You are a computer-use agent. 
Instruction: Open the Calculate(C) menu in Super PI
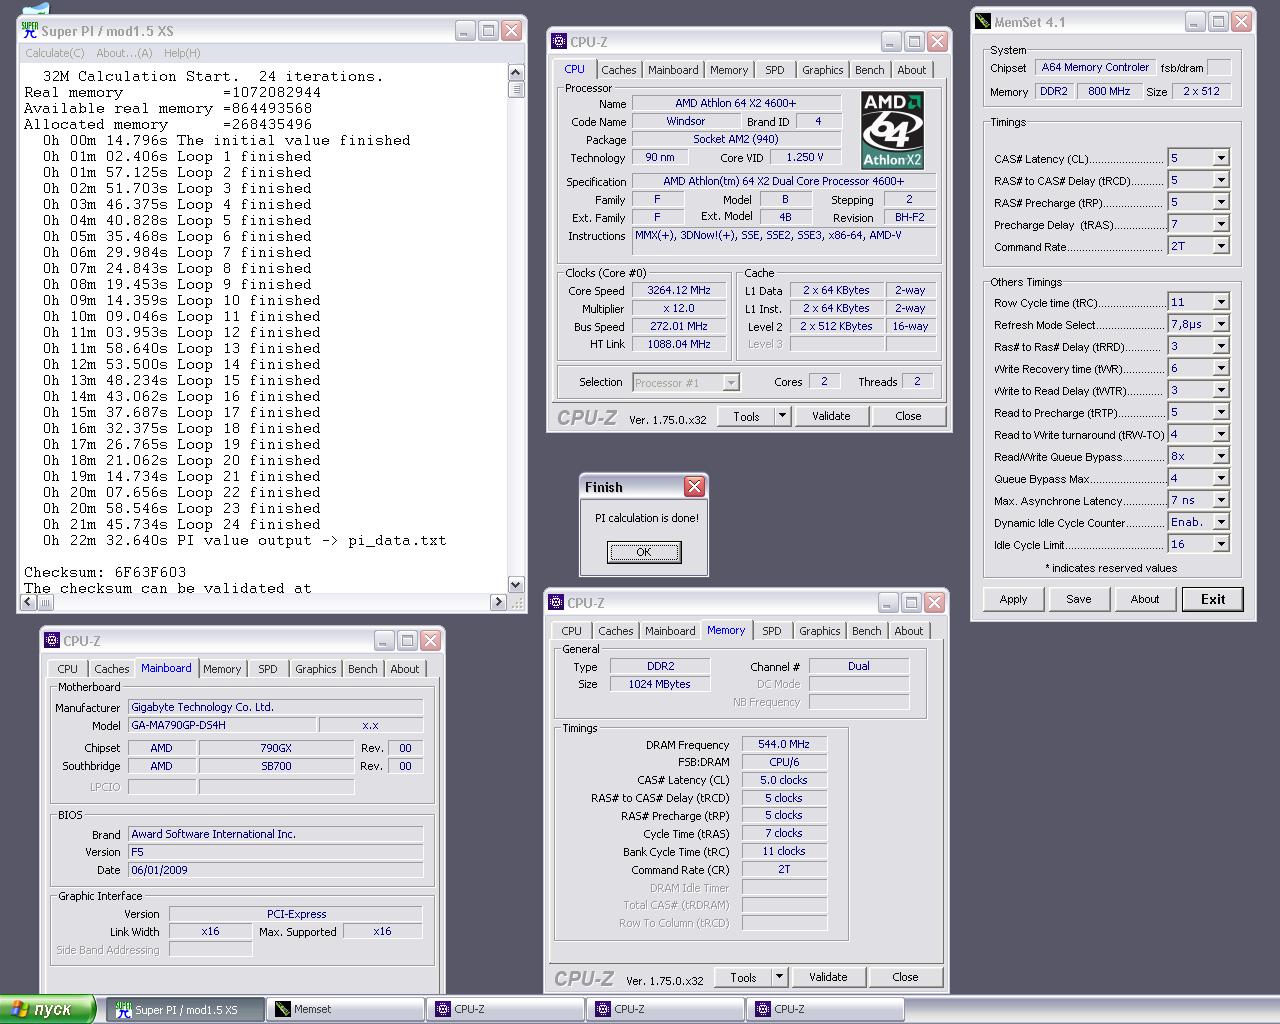(55, 53)
